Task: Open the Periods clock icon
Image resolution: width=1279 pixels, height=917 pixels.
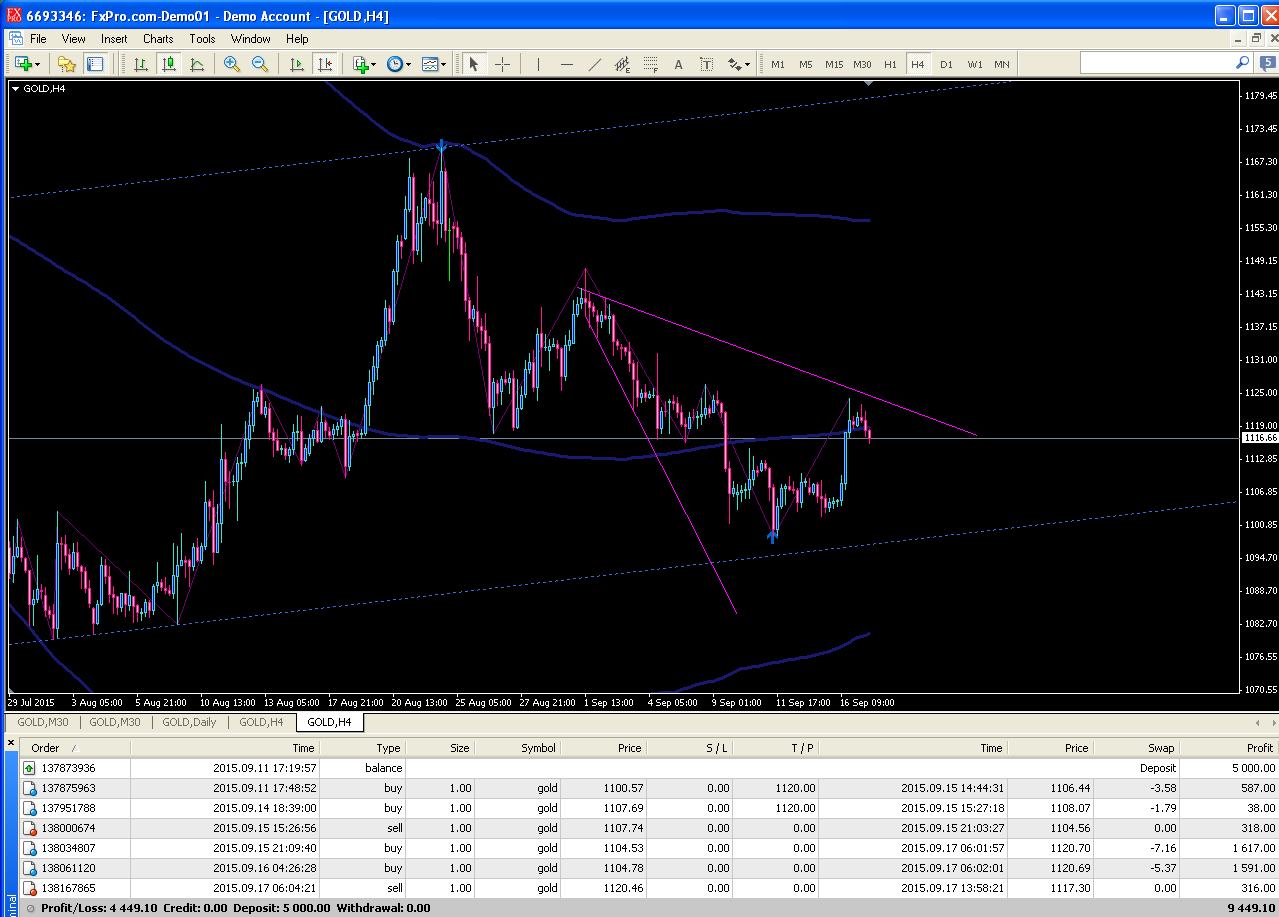Action: click(x=395, y=64)
